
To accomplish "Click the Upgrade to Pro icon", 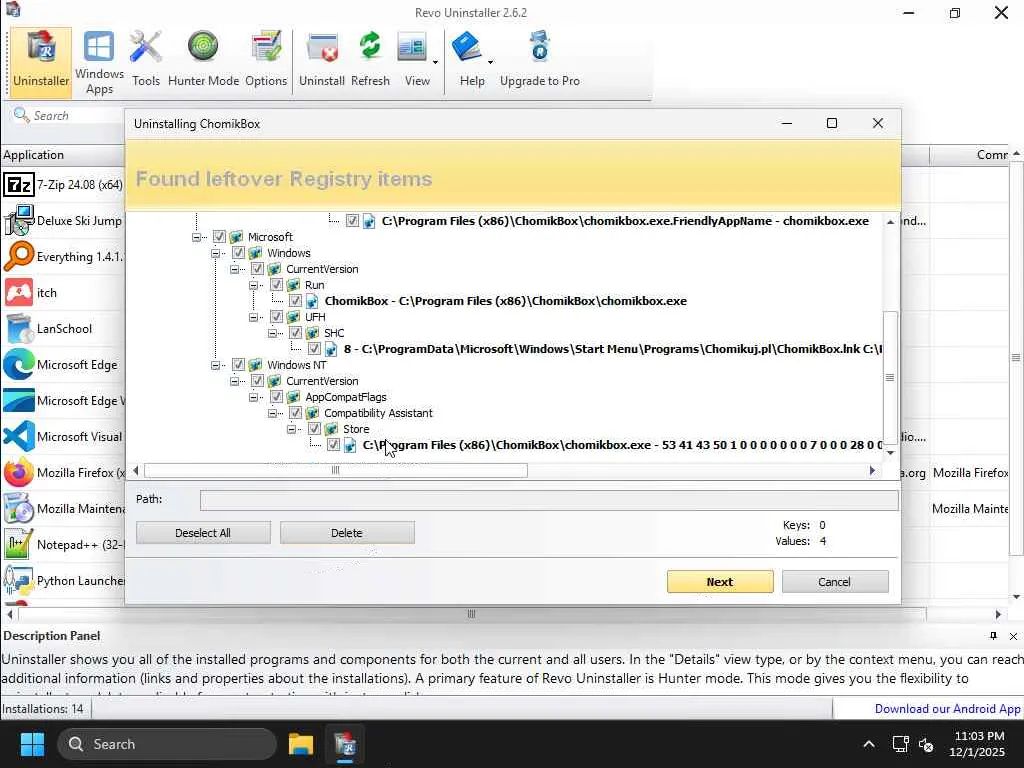I will tap(539, 61).
